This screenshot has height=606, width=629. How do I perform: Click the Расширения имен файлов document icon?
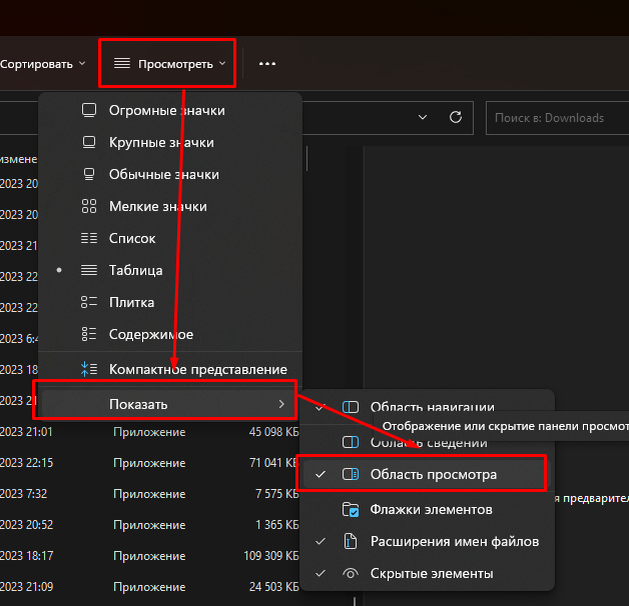point(350,541)
